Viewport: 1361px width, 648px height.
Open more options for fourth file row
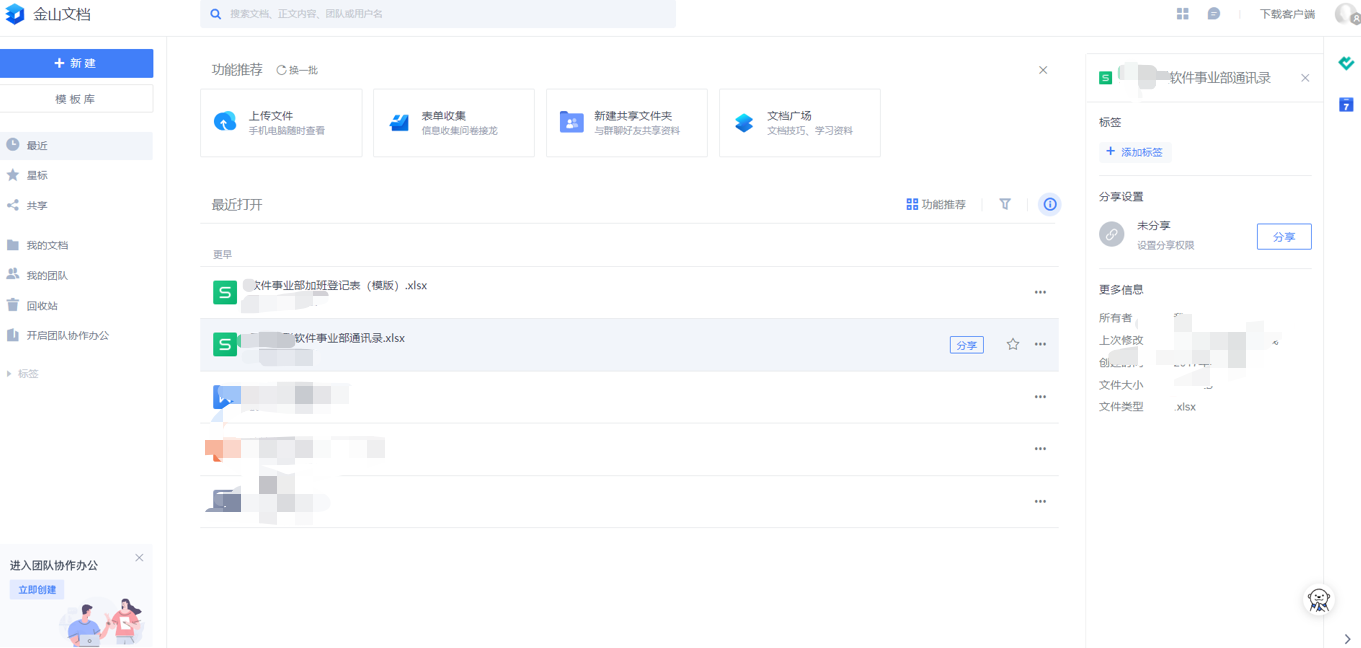point(1040,449)
